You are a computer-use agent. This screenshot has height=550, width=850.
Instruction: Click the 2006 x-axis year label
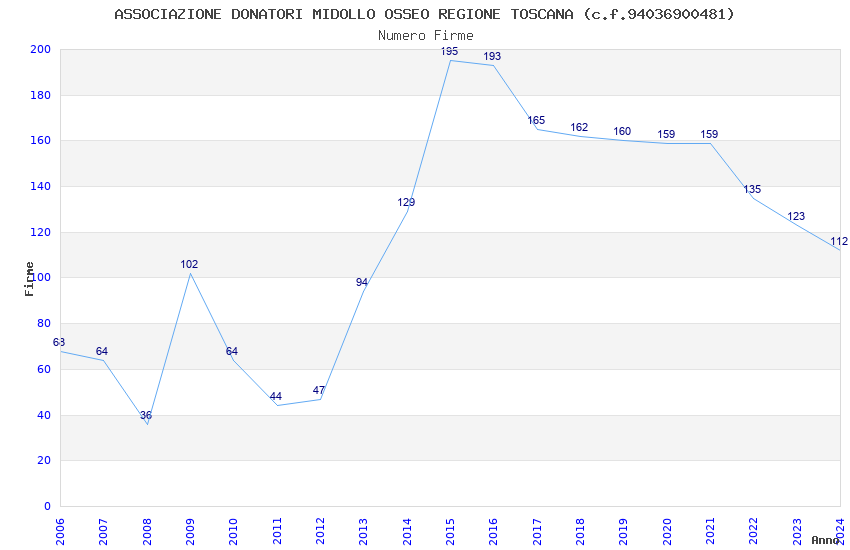point(60,532)
